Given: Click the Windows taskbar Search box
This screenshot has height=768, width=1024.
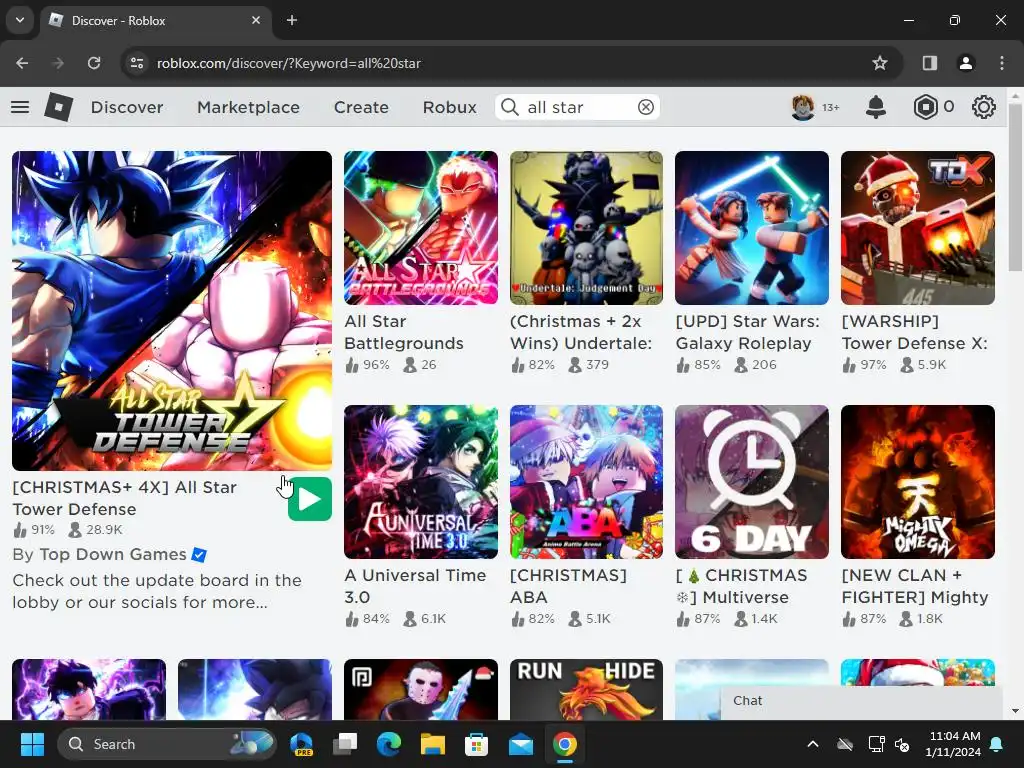Looking at the screenshot, I should click(x=167, y=744).
